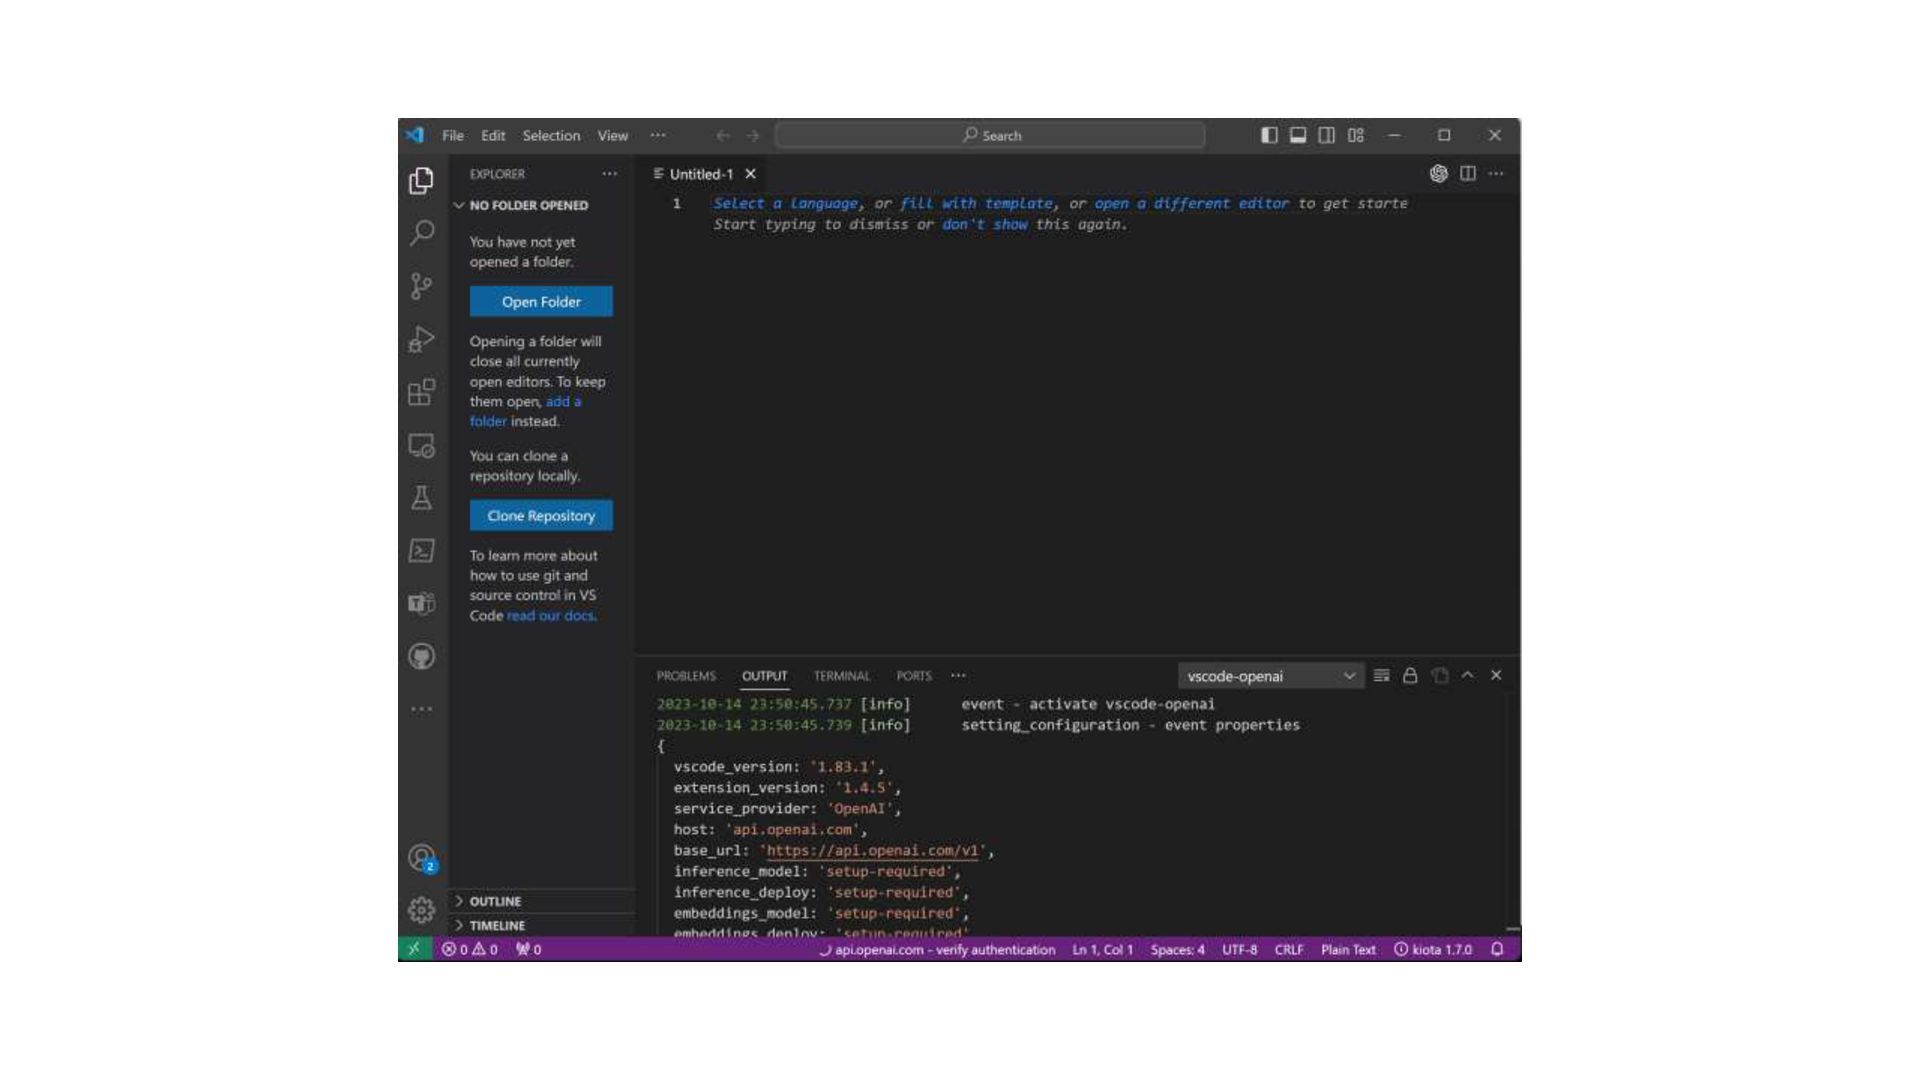Open notifications bell in status bar

[x=1497, y=949]
